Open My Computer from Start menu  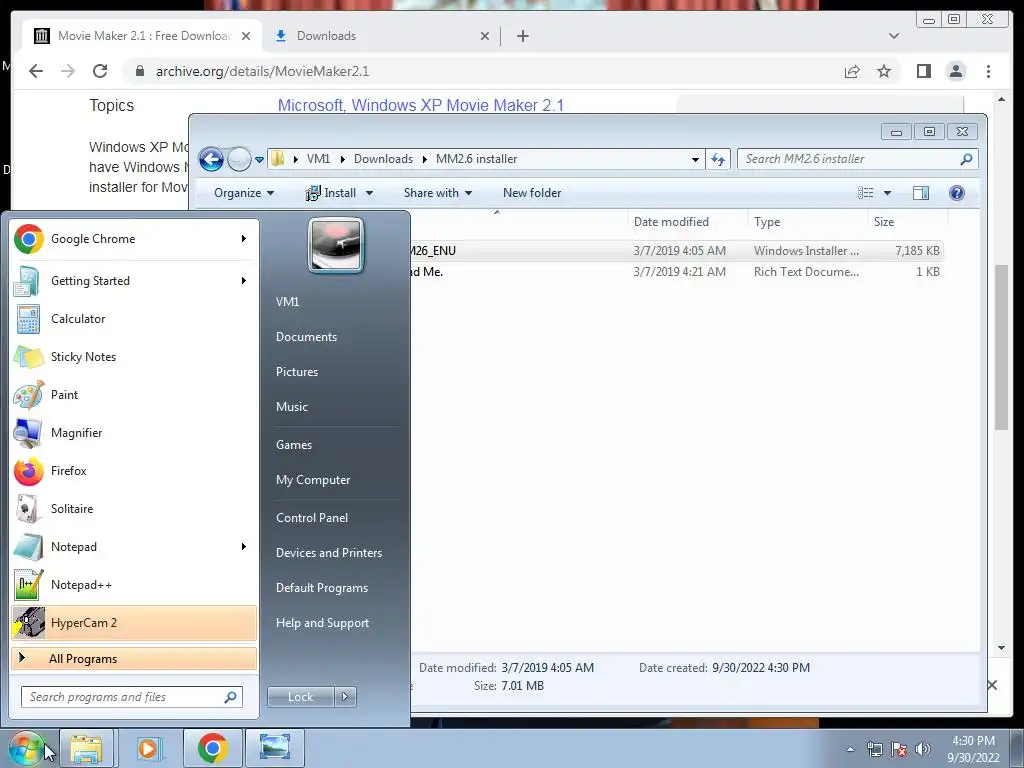[x=313, y=480]
